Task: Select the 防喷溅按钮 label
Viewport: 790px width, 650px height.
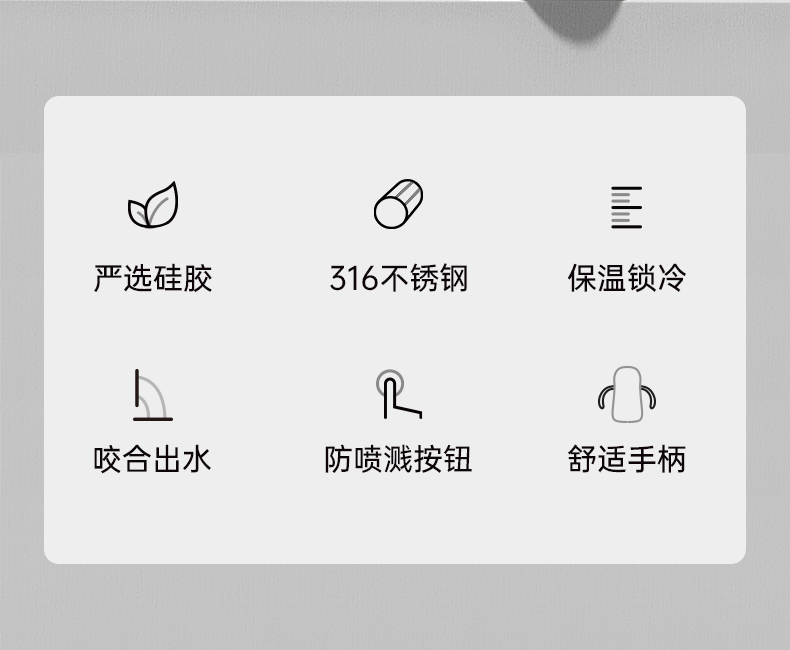Action: pos(398,459)
